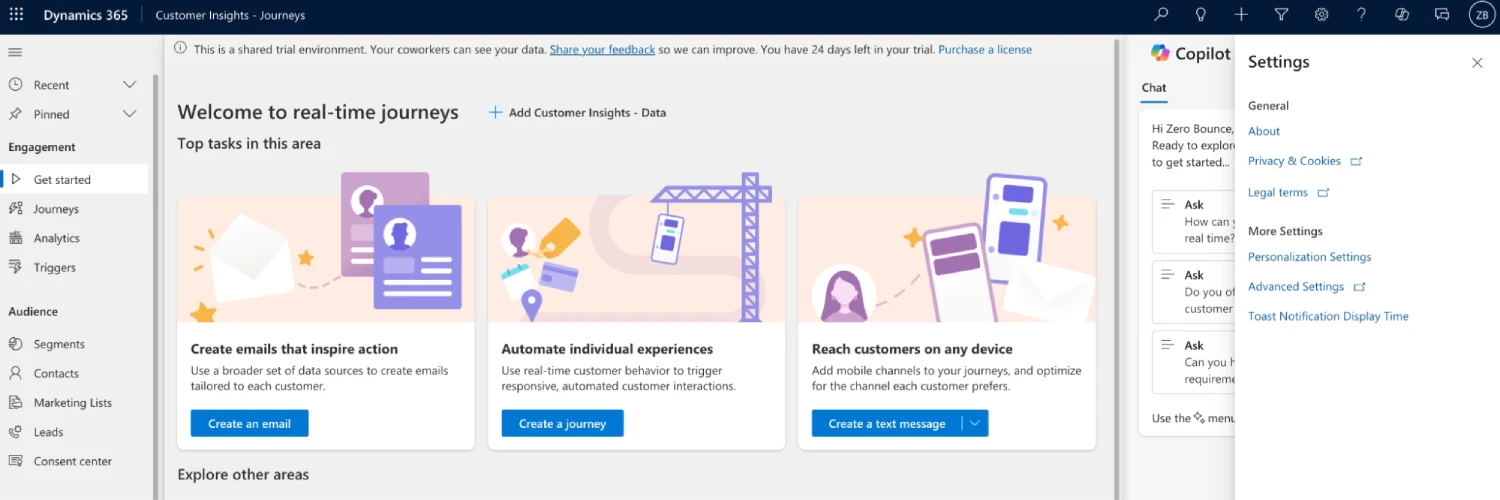Click the 'Automate individual experiences' card title
Screen dimensions: 1500x500
click(607, 349)
